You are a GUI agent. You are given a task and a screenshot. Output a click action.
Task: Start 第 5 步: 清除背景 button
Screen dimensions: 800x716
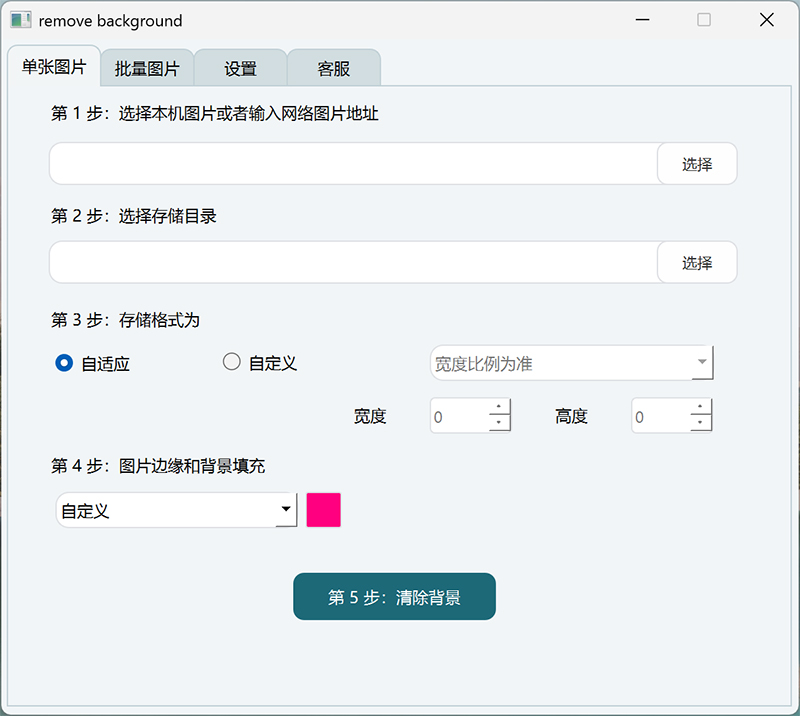[394, 597]
